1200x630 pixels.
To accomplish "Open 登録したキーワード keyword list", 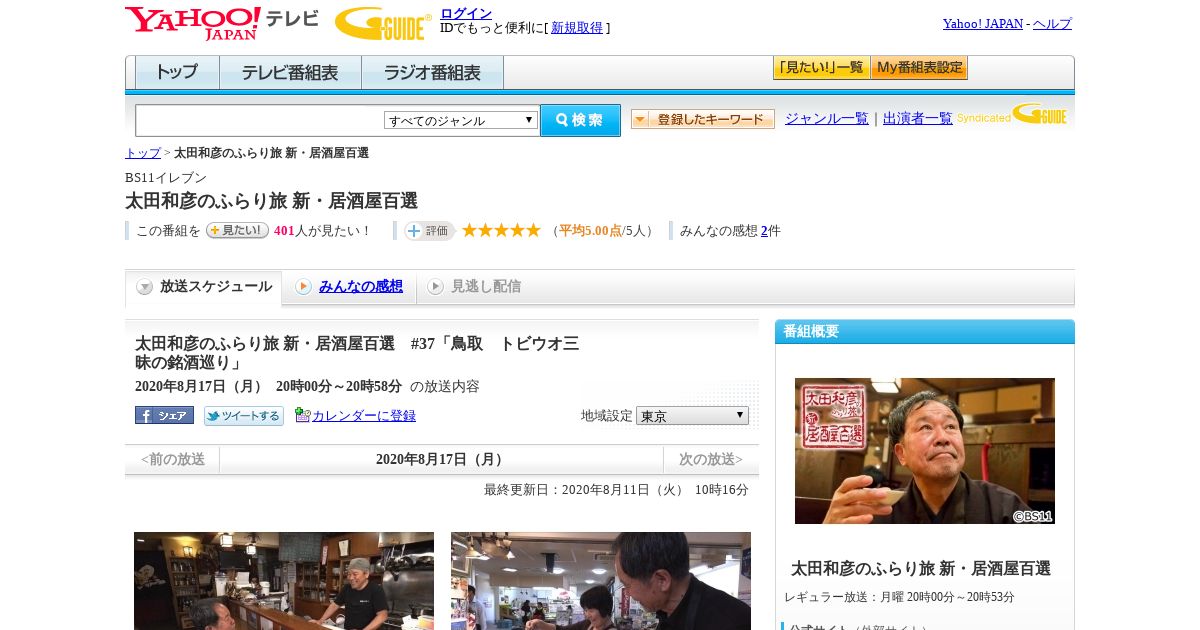I will [703, 119].
